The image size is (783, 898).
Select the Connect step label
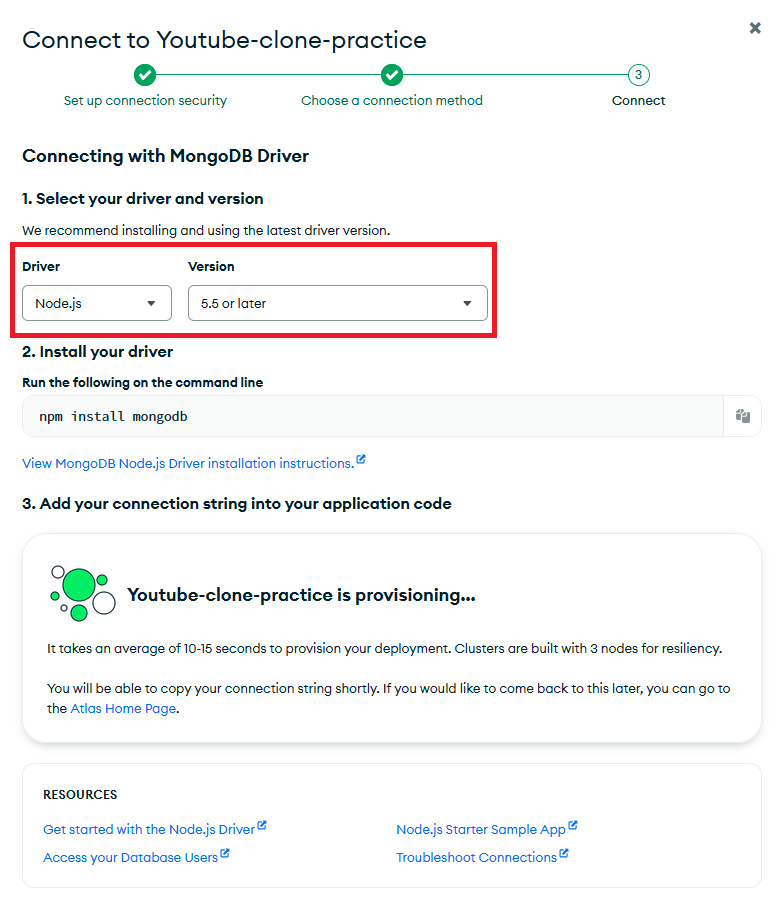tap(638, 100)
